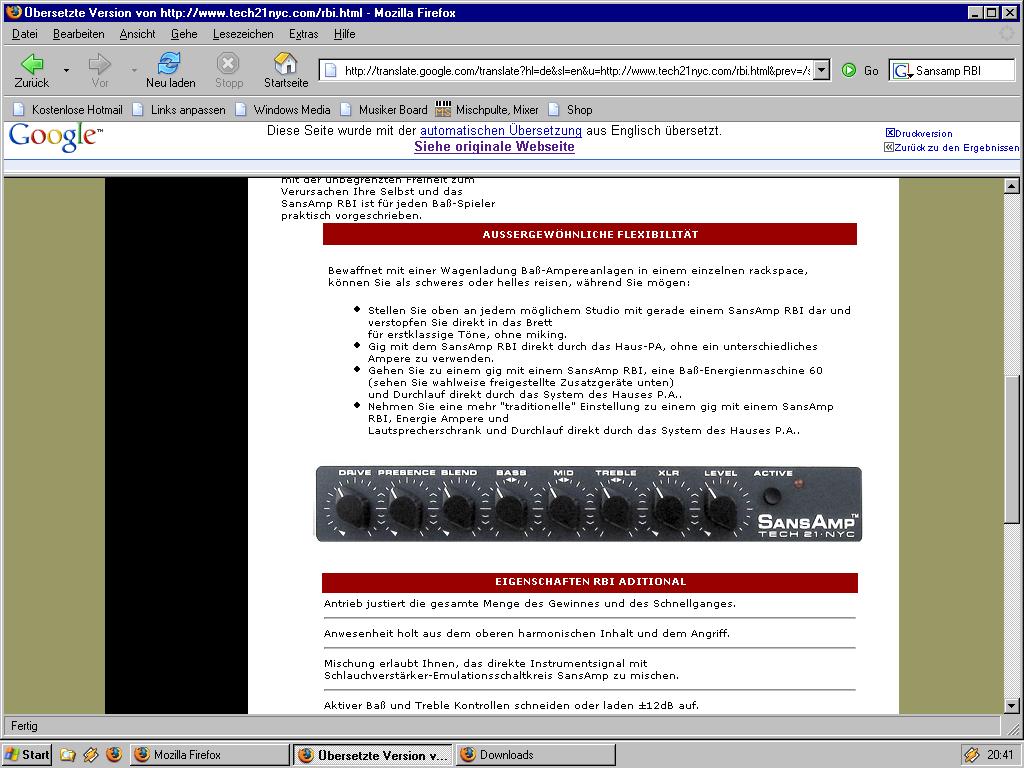
Task: Click the system tray pencil icon
Action: pos(972,755)
